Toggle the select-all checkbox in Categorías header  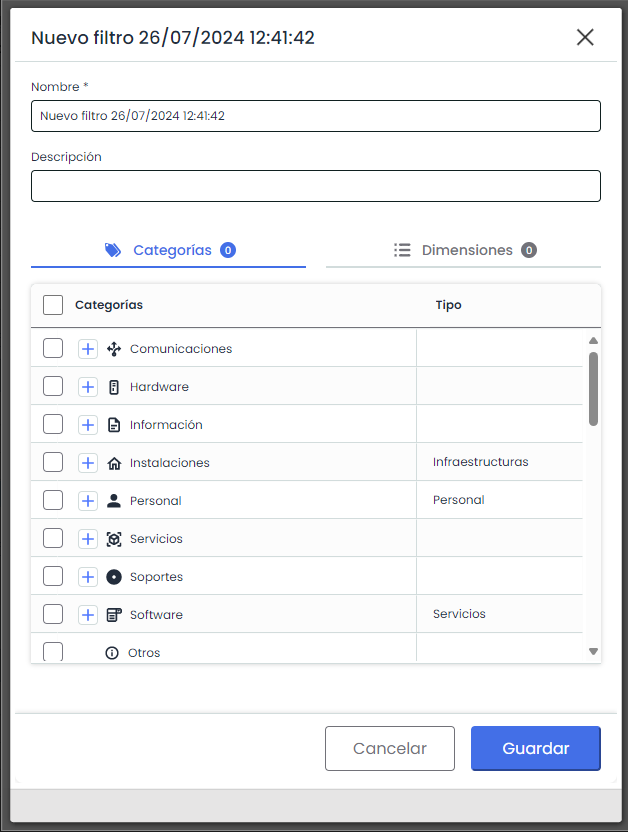click(53, 305)
